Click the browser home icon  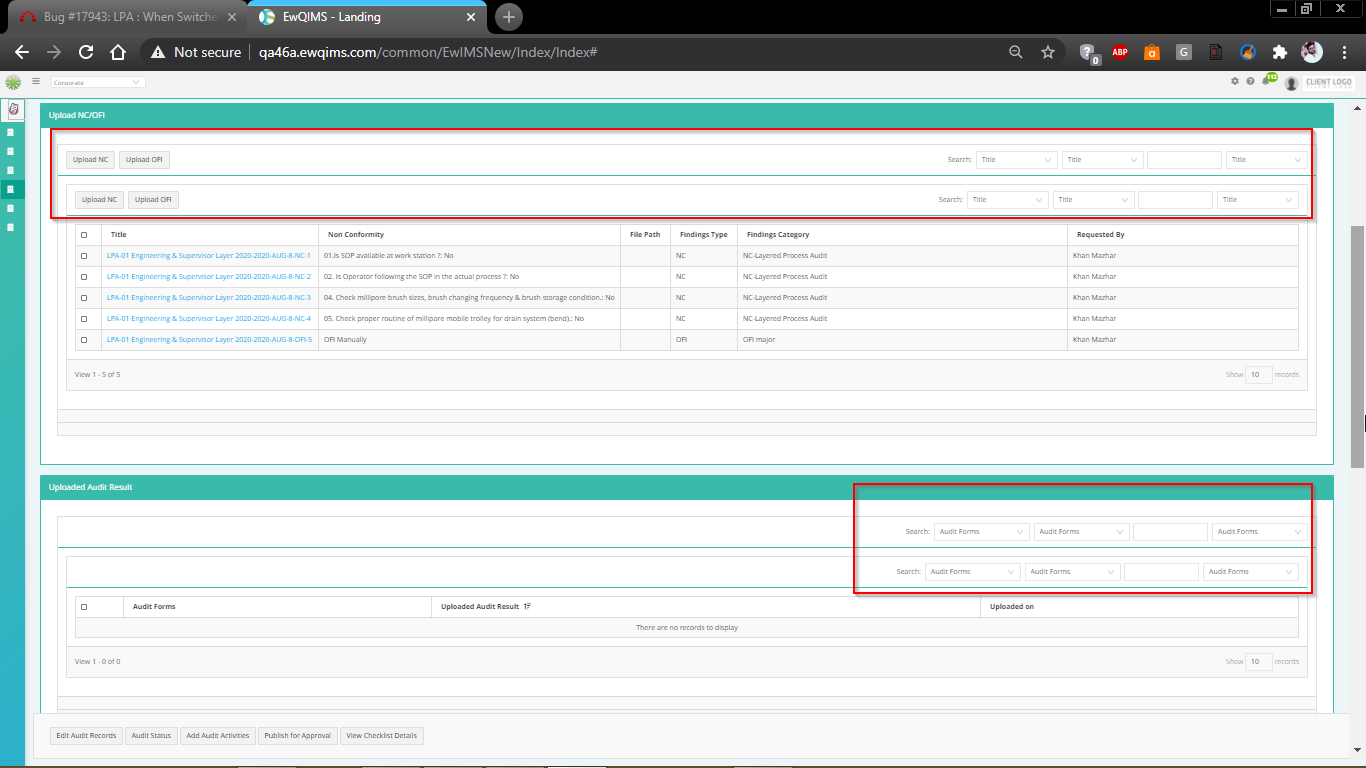(118, 52)
